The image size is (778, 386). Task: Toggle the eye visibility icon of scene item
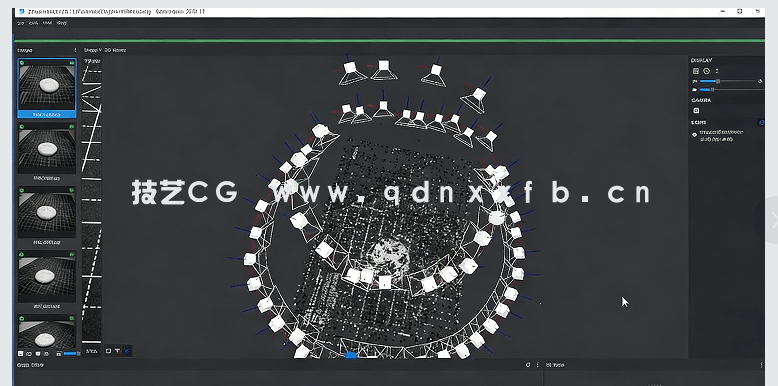pos(694,134)
